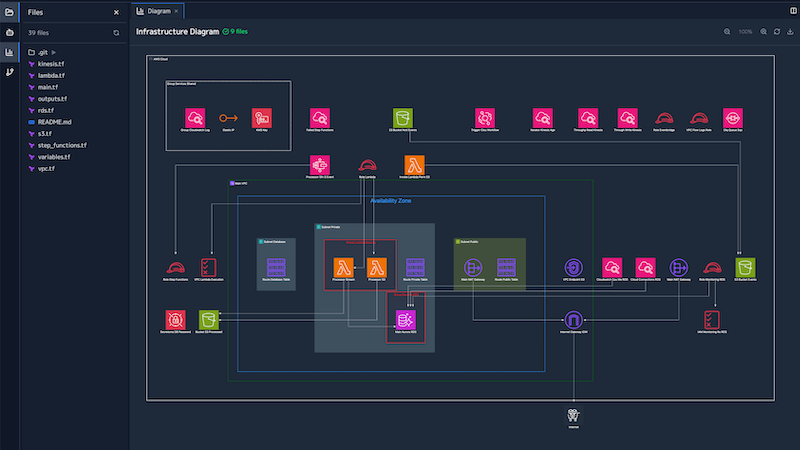Open README.md in the file list
This screenshot has height=450, width=800.
click(57, 122)
